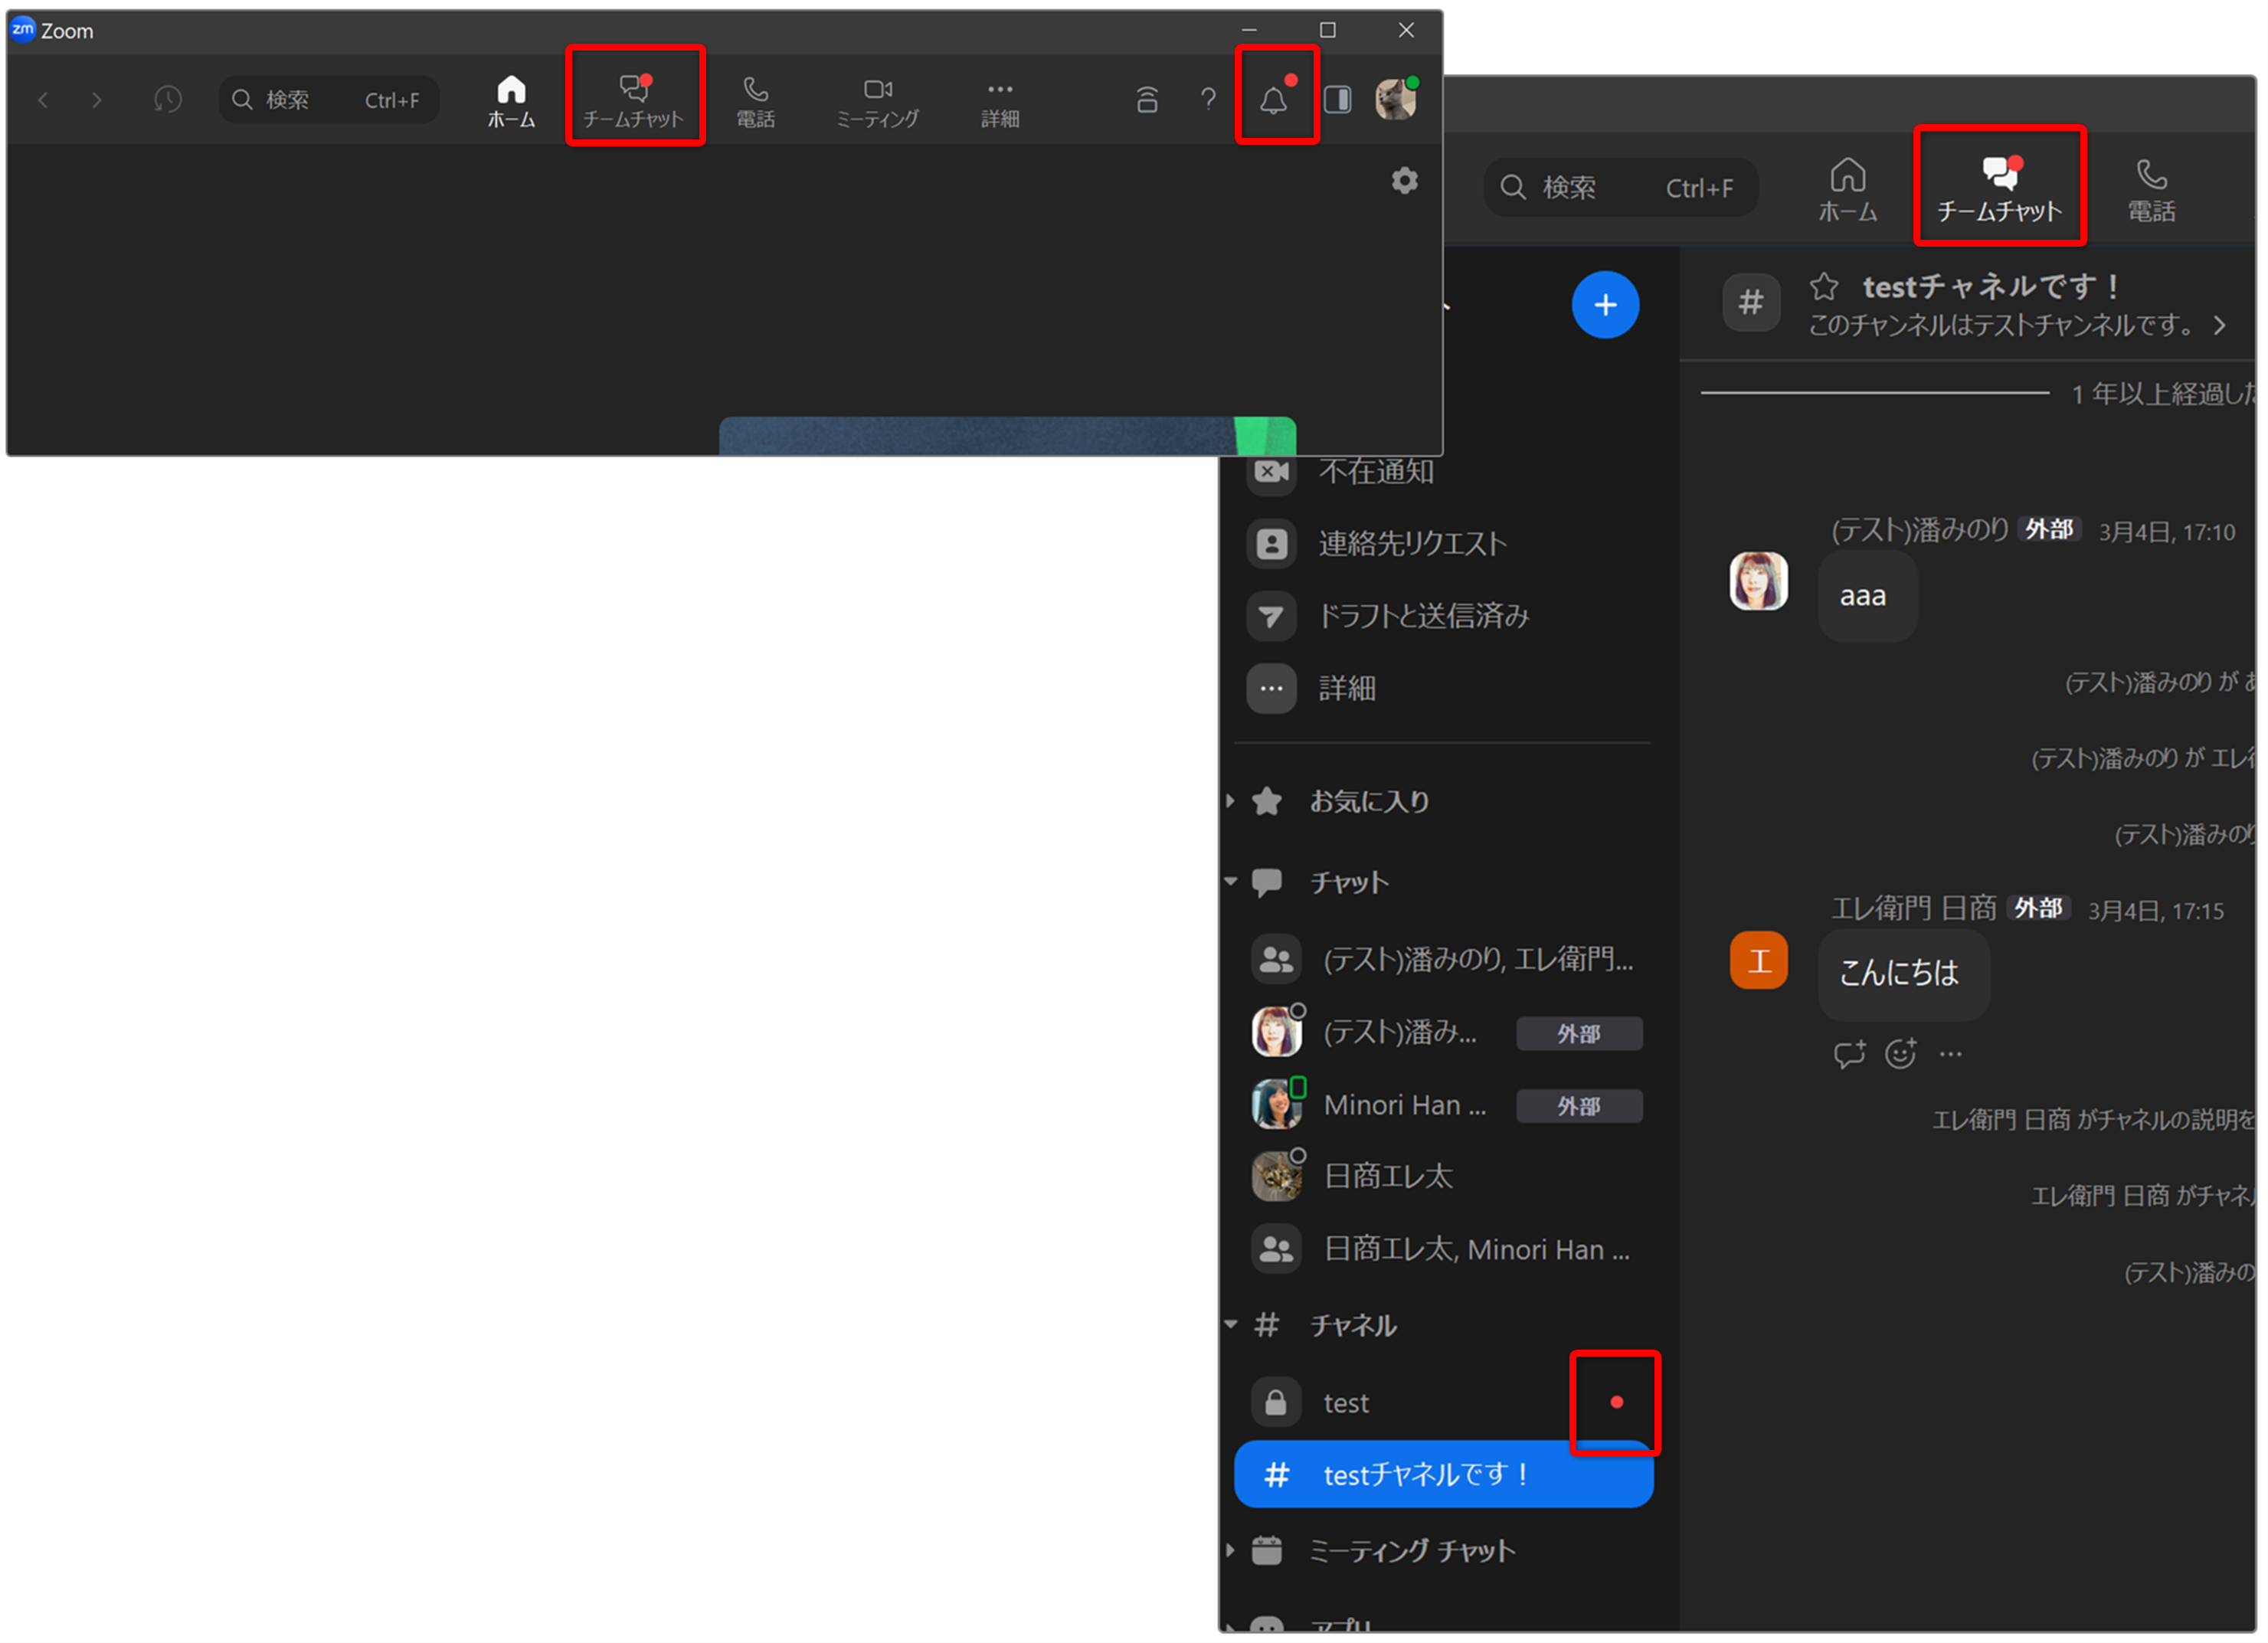Click (テスト)潘みのり message avatar
2268x1643 pixels.
(1759, 581)
